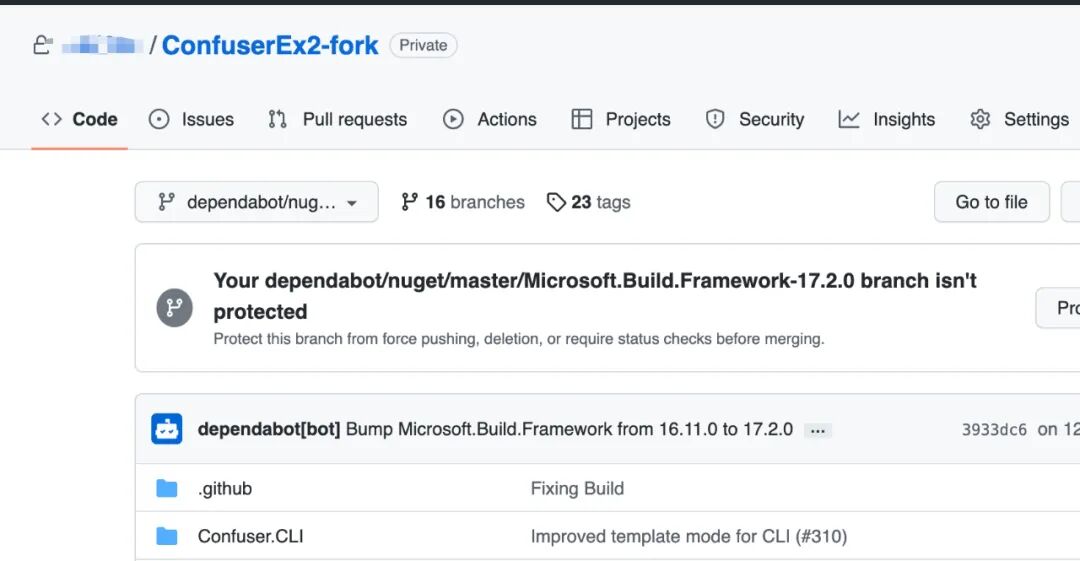This screenshot has height=561, width=1080.
Task: Click the Insights graph icon
Action: (x=849, y=119)
